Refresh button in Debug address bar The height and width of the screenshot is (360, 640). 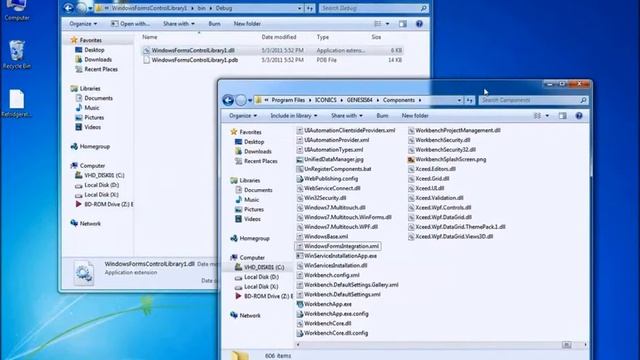coord(310,8)
